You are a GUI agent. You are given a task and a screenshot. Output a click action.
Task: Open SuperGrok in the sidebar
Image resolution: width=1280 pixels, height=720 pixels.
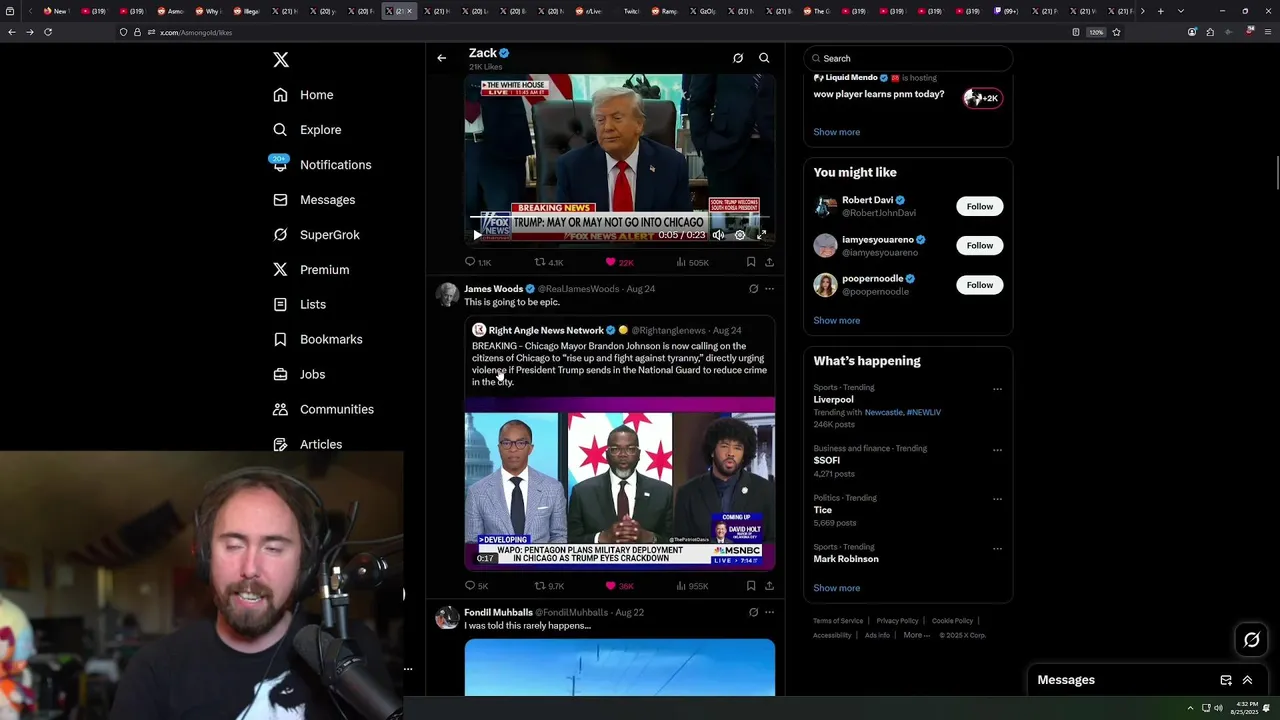[316, 235]
